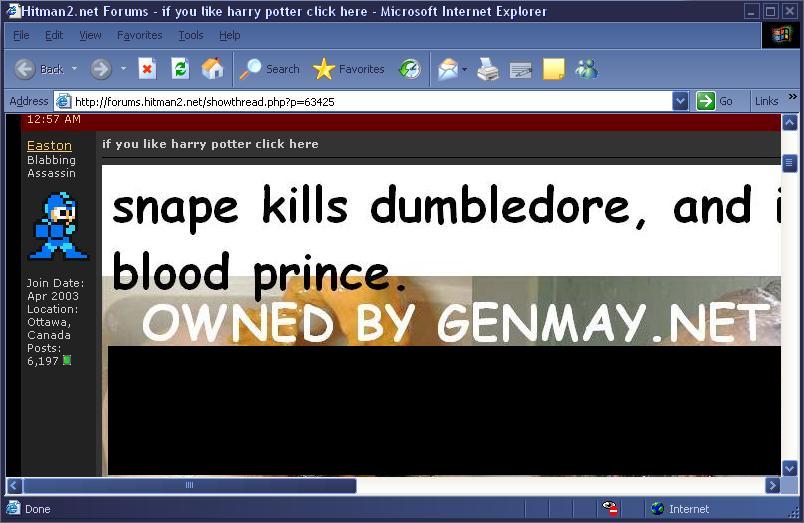Open the Help menu
Screen dimensions: 804x523
tap(230, 35)
